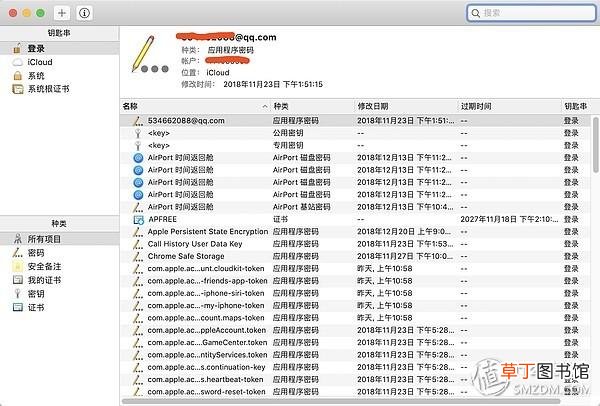Click the 位置 iCloud value in details
The width and height of the screenshot is (600, 406).
[218, 73]
